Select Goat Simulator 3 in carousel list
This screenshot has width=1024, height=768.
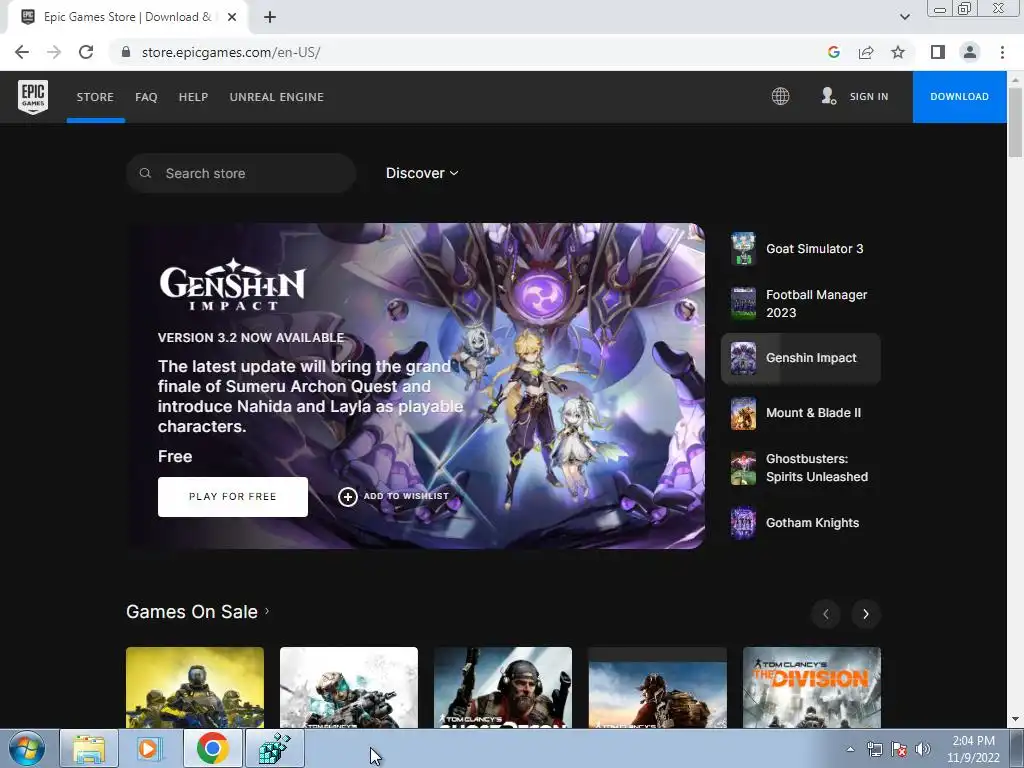(801, 249)
